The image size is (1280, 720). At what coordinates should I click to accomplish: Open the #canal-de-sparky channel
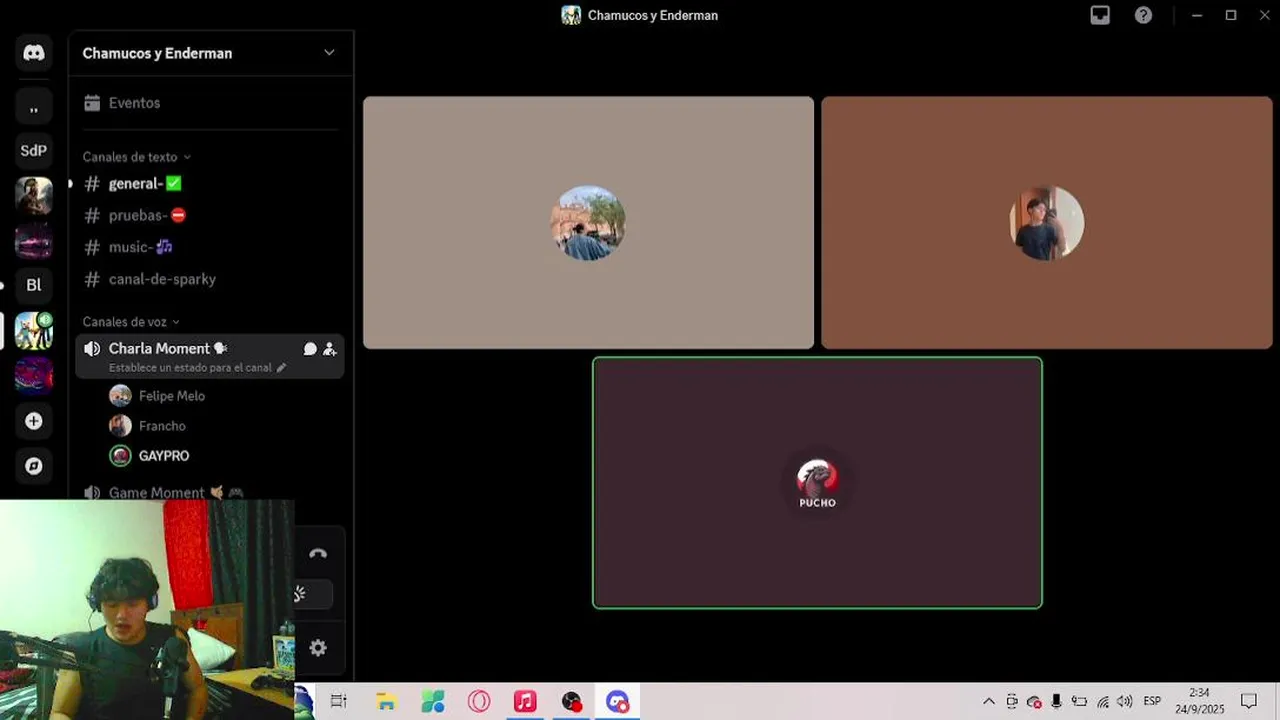pyautogui.click(x=210, y=279)
